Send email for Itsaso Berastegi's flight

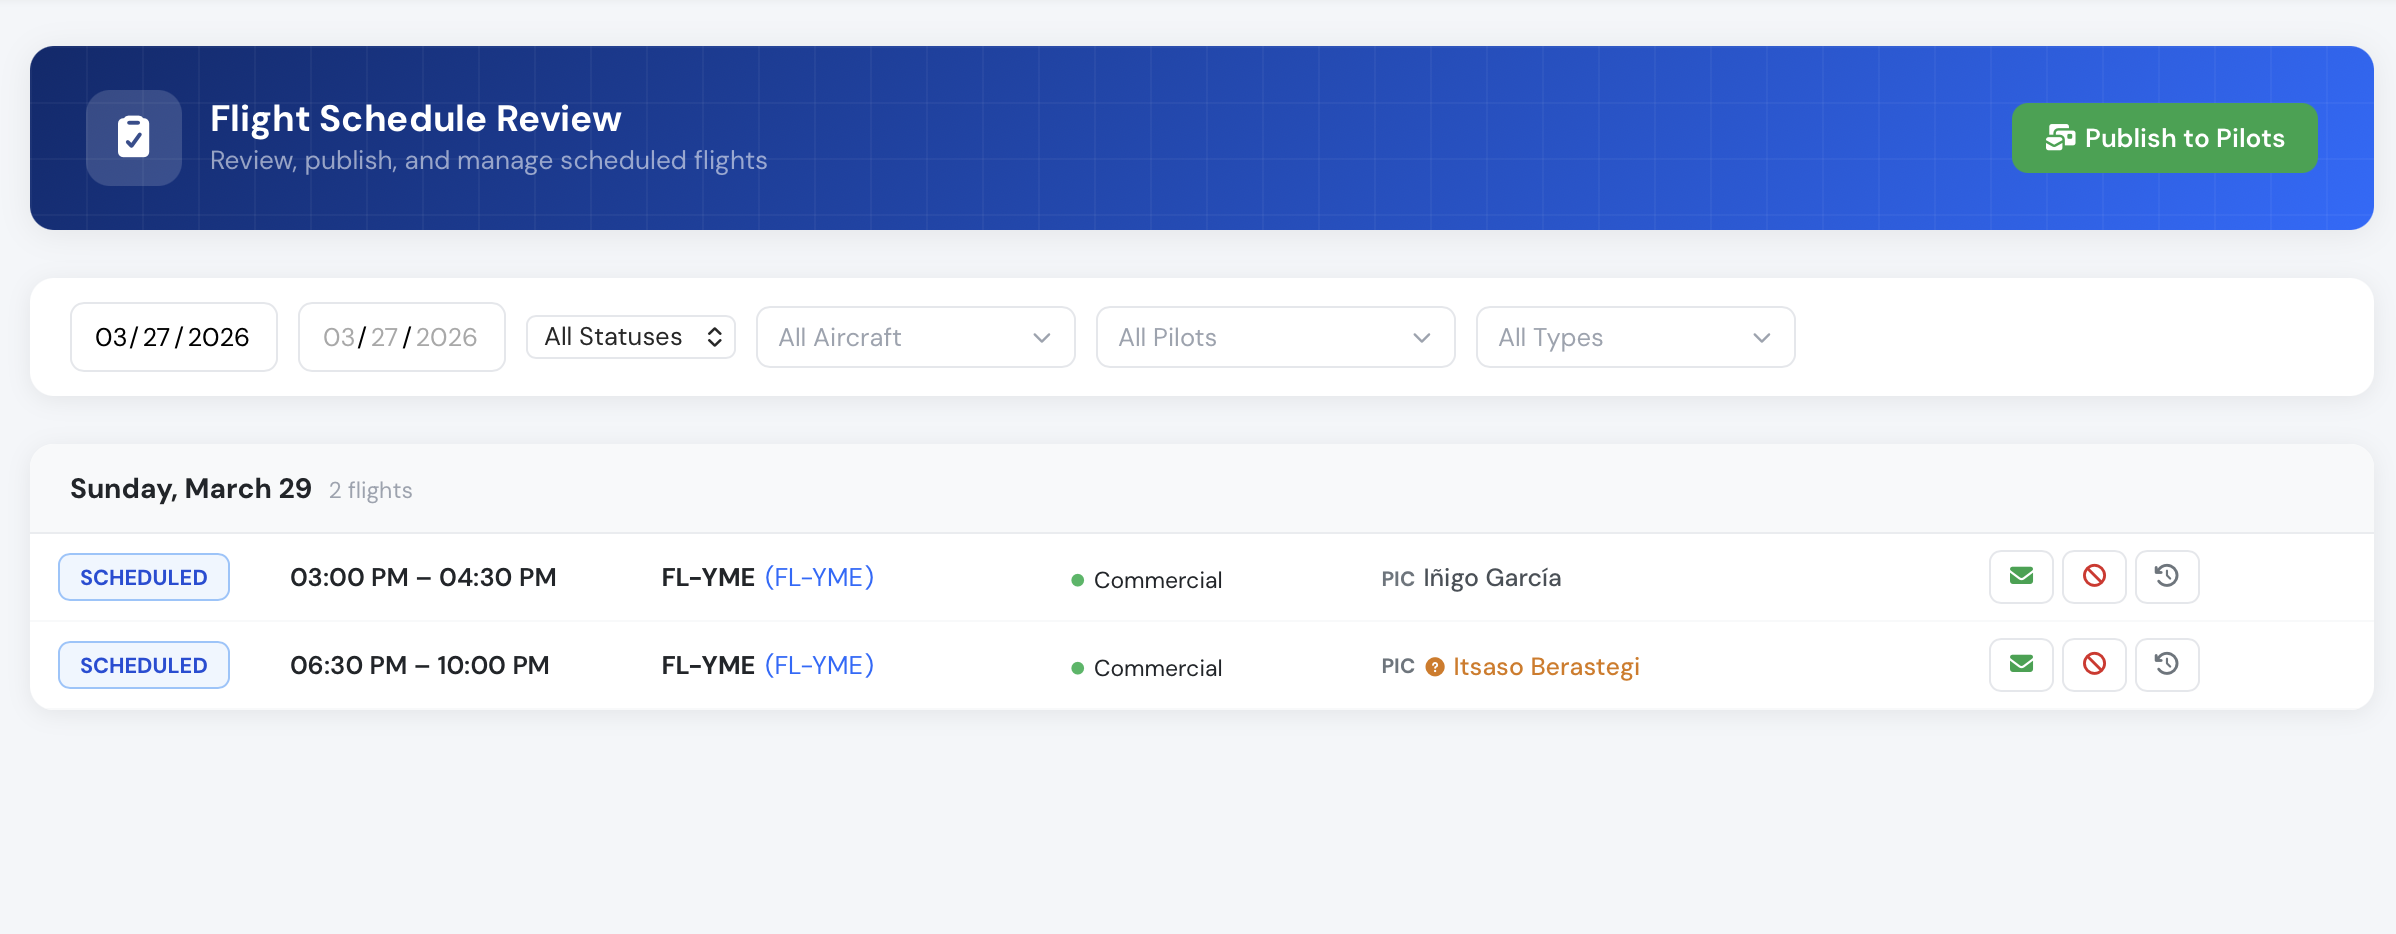click(x=2021, y=665)
